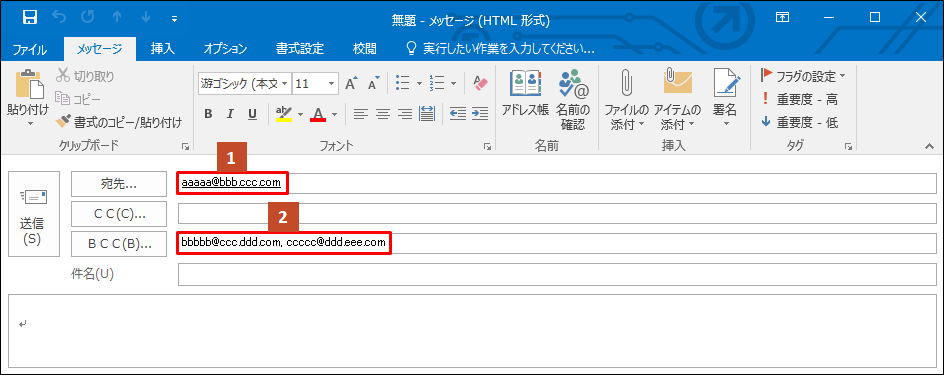Clear all formatting with eraser icon
The height and width of the screenshot is (375, 944).
(480, 83)
